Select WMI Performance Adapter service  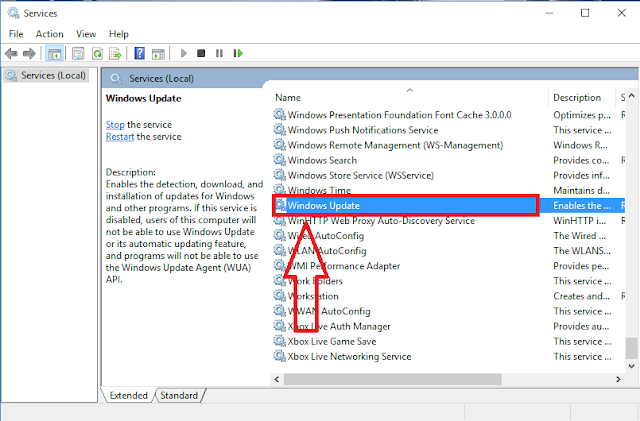tap(344, 266)
